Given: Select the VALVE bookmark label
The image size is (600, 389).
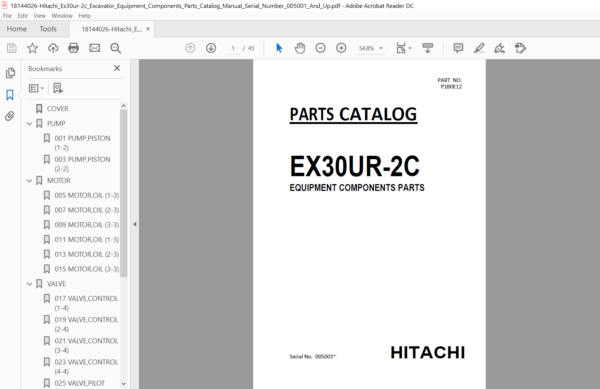Looking at the screenshot, I should tap(56, 284).
